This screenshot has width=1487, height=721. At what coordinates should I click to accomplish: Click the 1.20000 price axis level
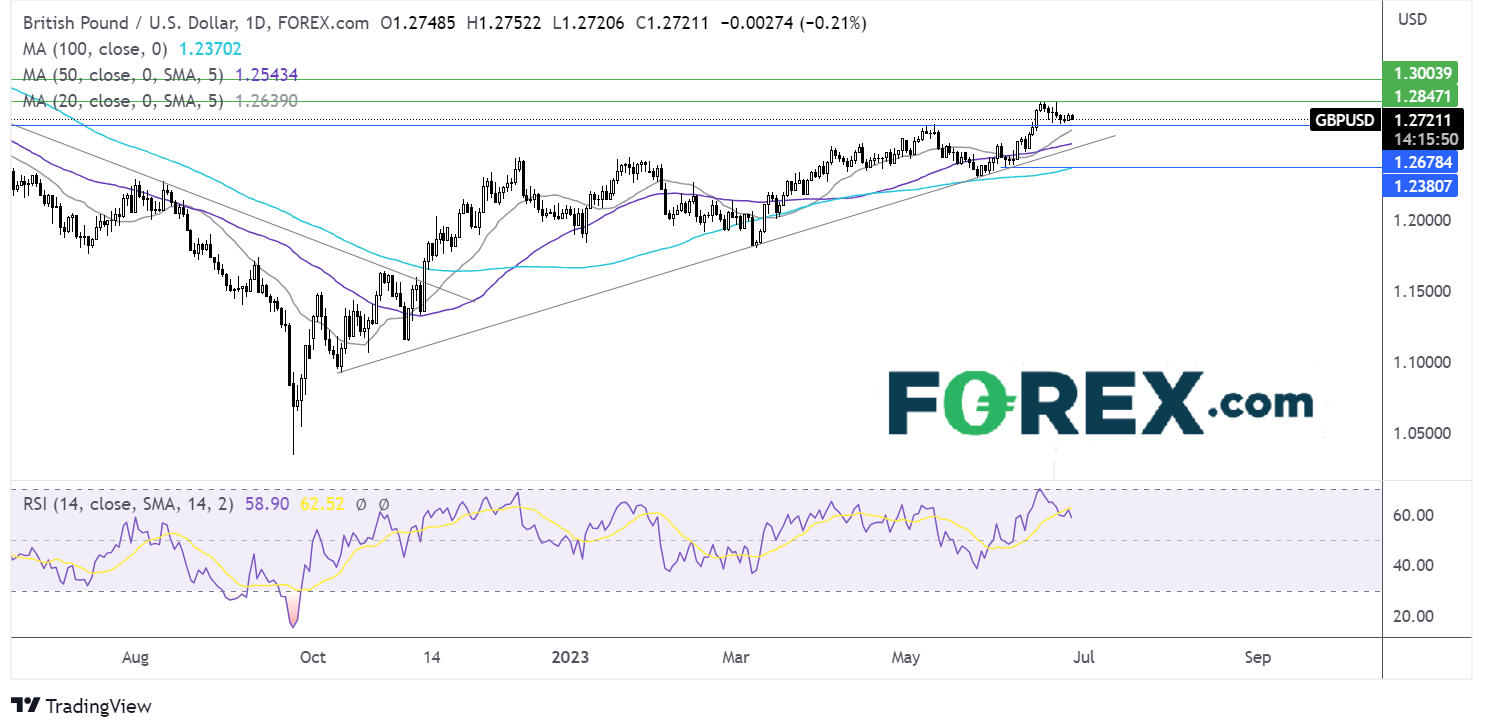tap(1422, 220)
